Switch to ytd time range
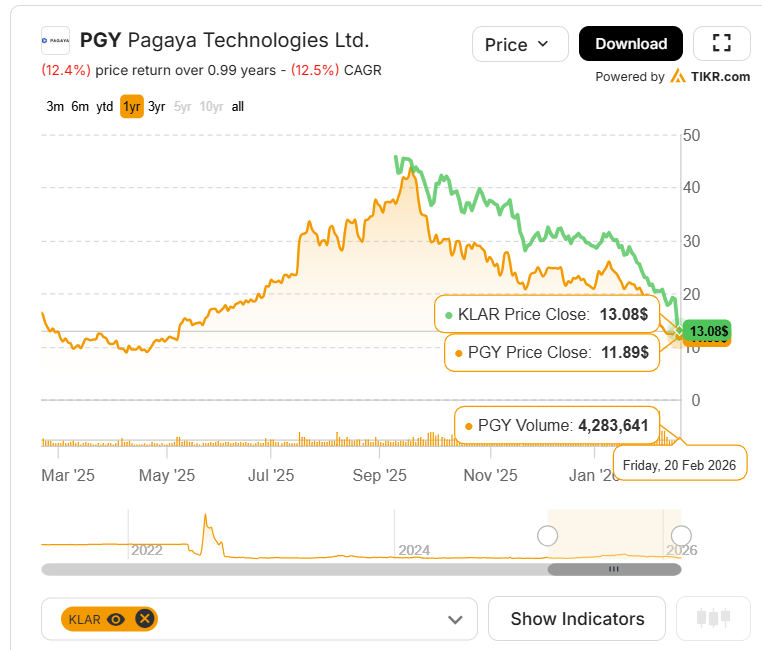This screenshot has height=650, width=762. coord(104,106)
